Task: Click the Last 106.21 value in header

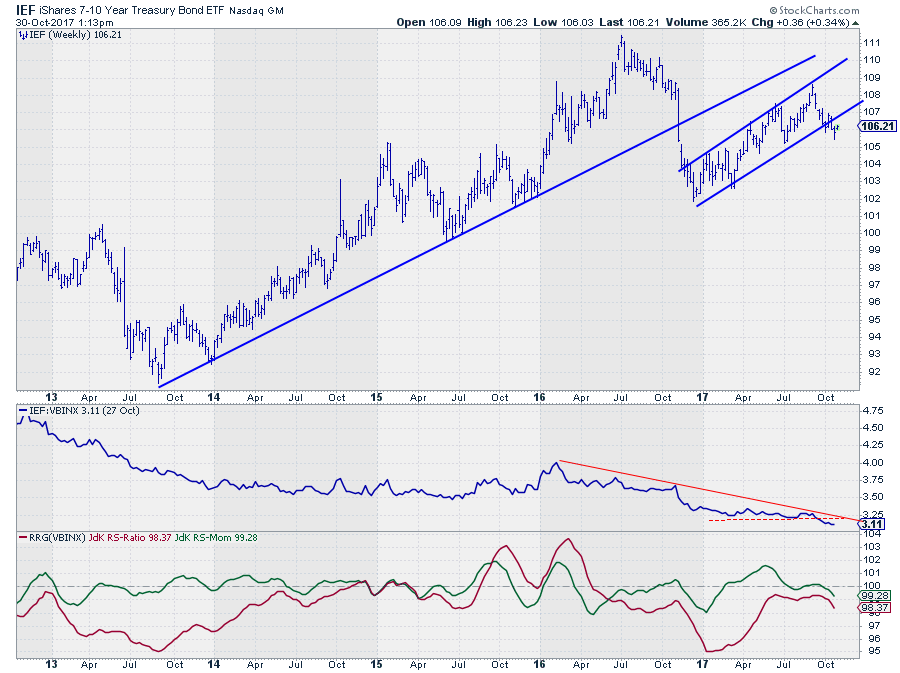Action: coord(629,22)
